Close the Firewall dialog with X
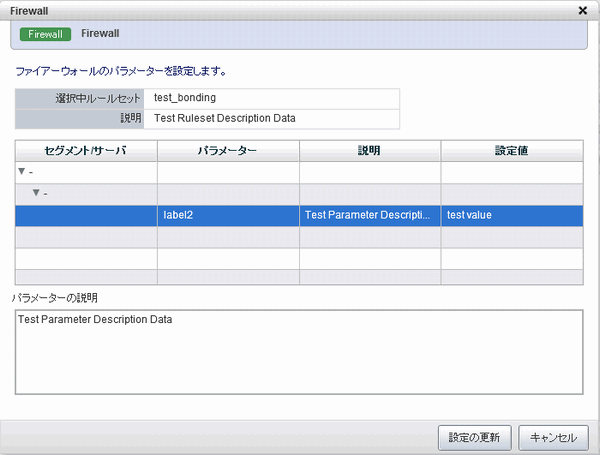600x455 pixels. 583,10
